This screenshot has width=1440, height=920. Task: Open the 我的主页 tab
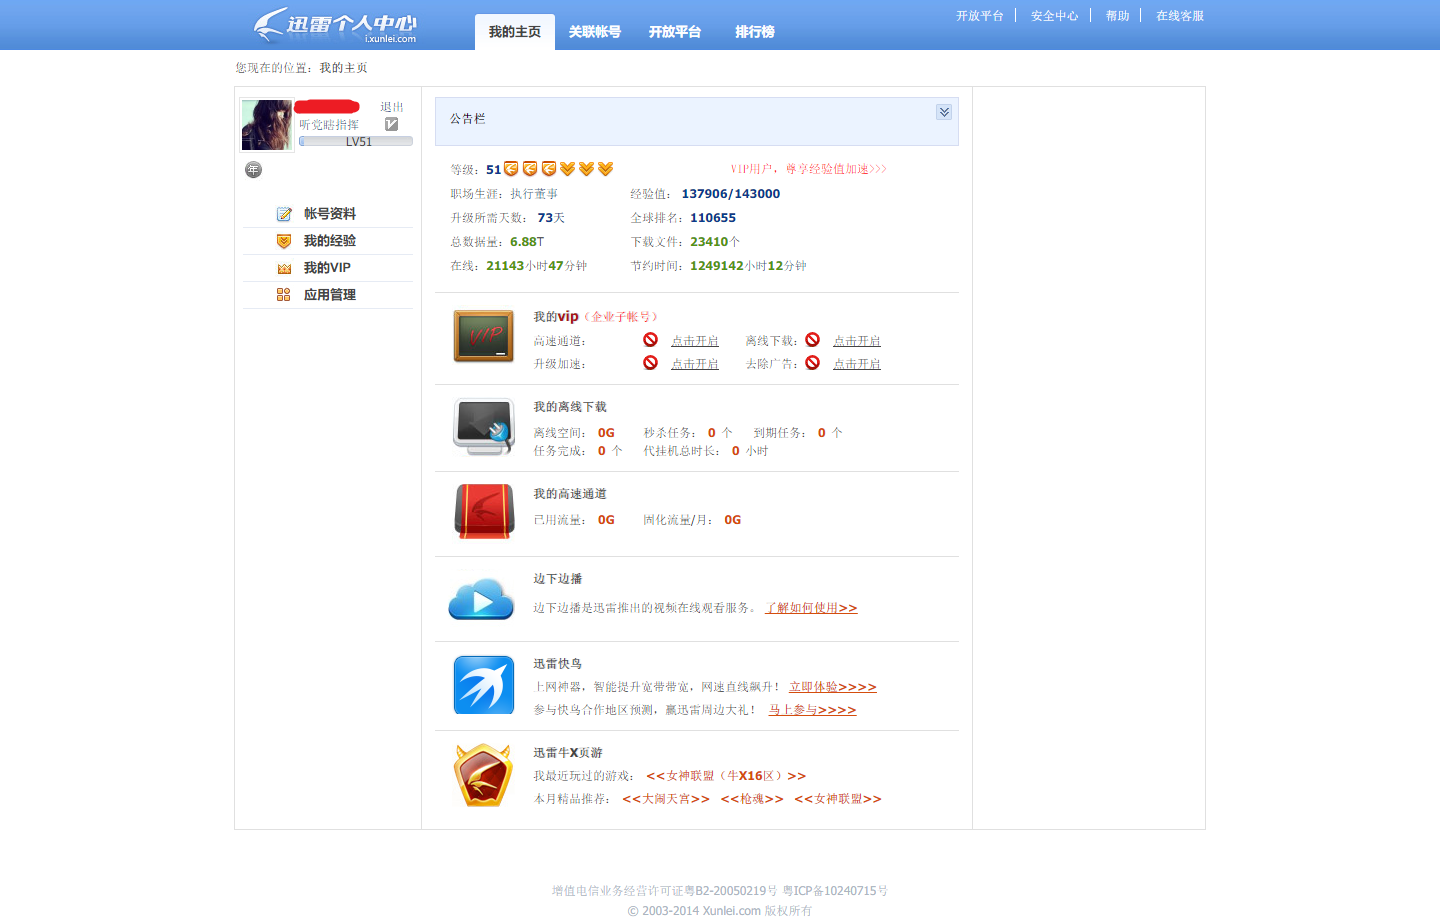click(514, 32)
